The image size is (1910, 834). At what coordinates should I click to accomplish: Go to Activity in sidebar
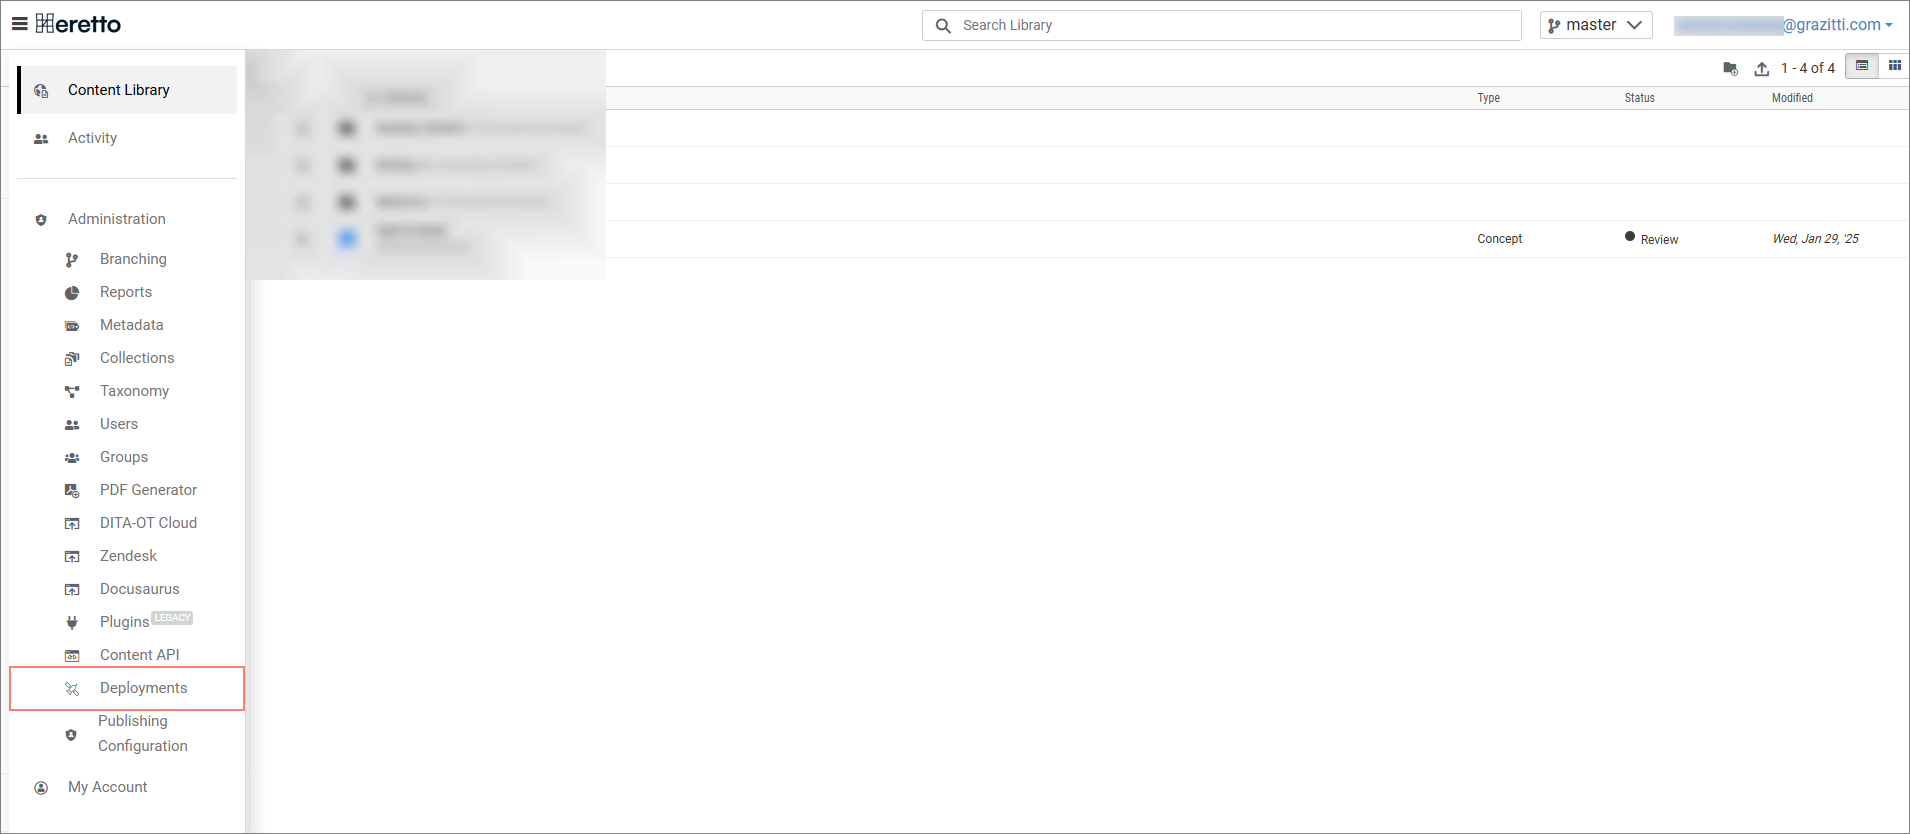coord(92,138)
